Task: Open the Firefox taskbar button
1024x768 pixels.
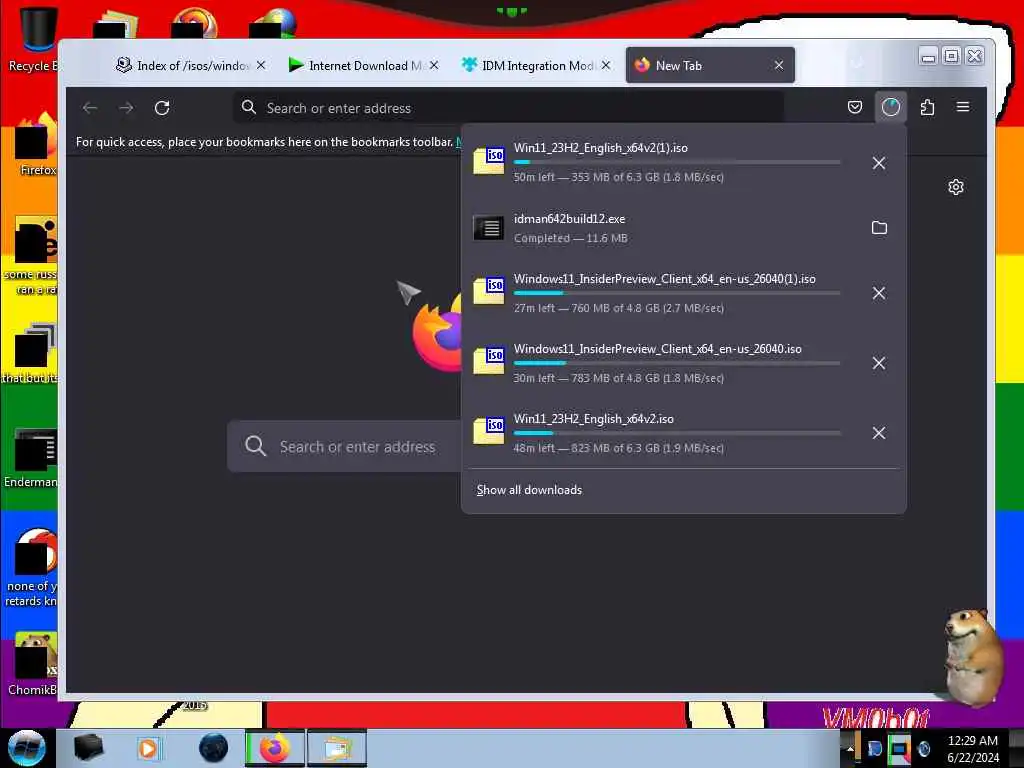Action: (275, 748)
